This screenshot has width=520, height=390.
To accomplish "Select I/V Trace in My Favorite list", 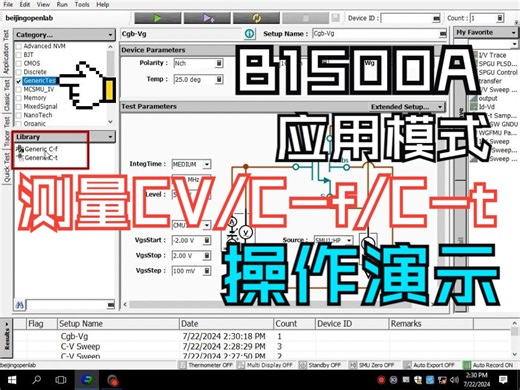I will click(x=492, y=55).
